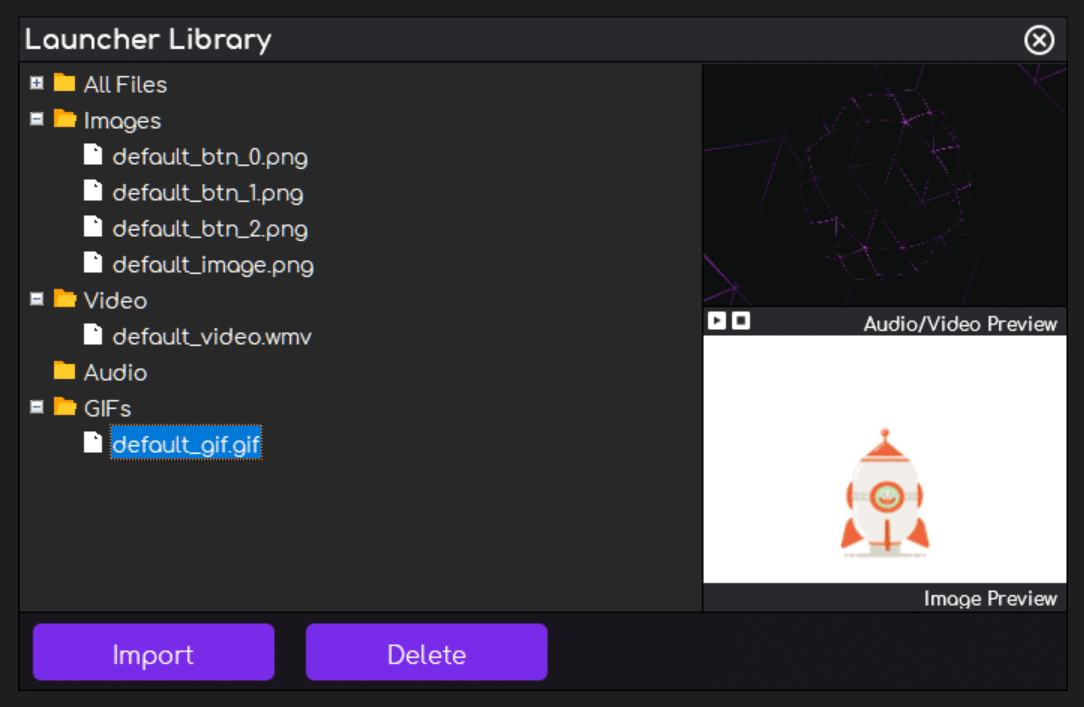
Task: Collapse the GIFs folder
Action: [x=37, y=408]
